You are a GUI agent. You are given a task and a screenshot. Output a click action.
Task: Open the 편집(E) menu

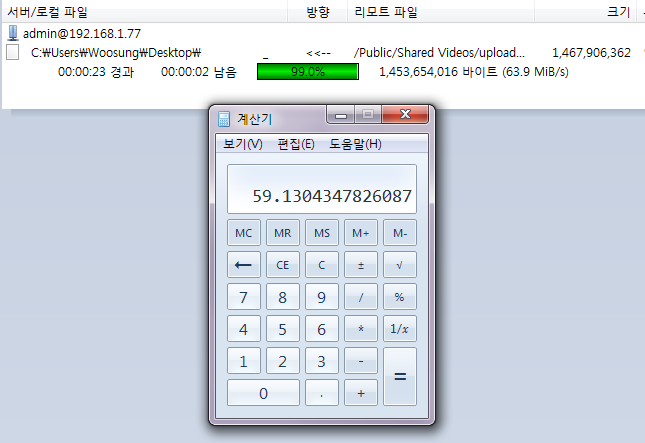[x=296, y=144]
